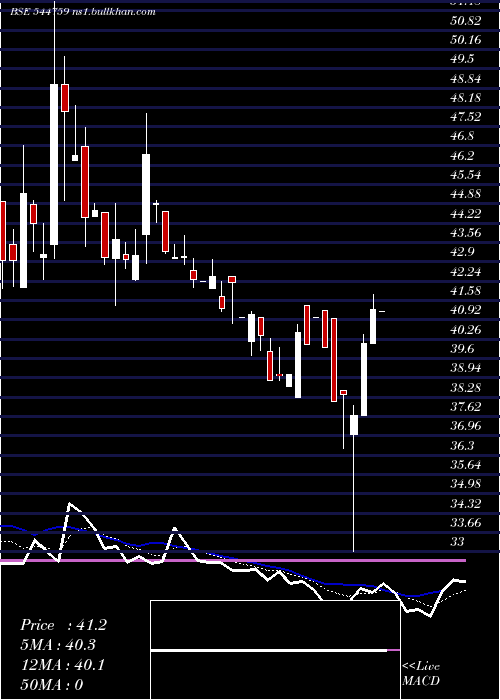Click the 35.64 price axis label

(466, 465)
